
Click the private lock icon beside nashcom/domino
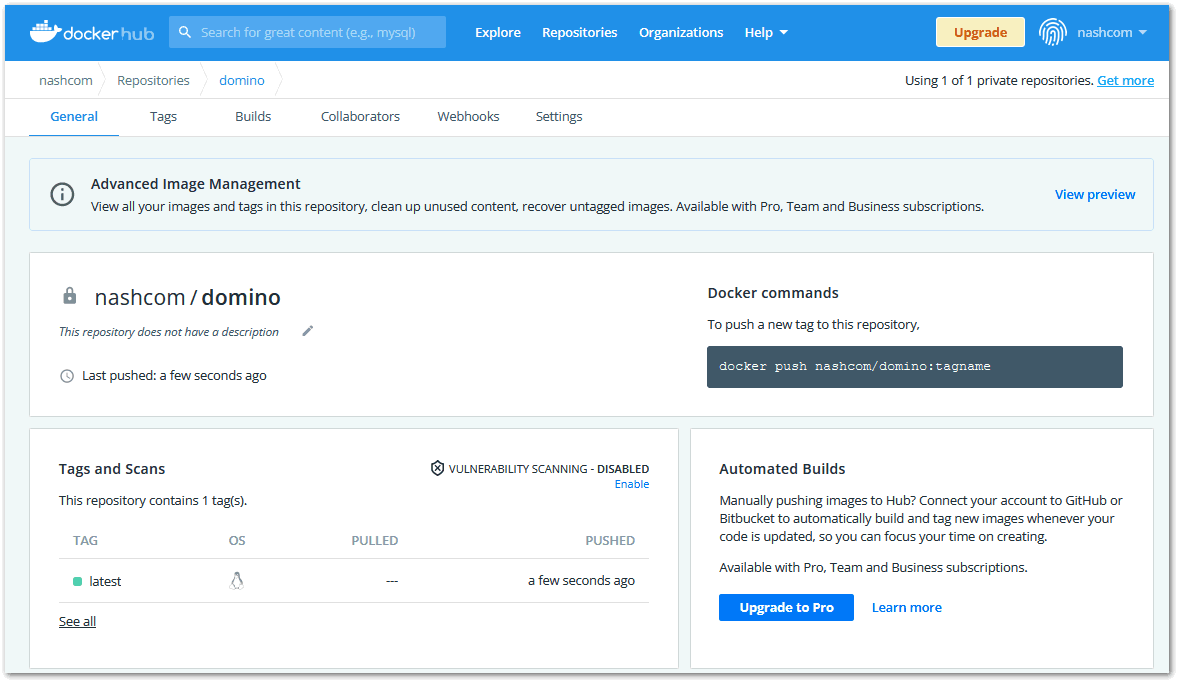click(69, 296)
